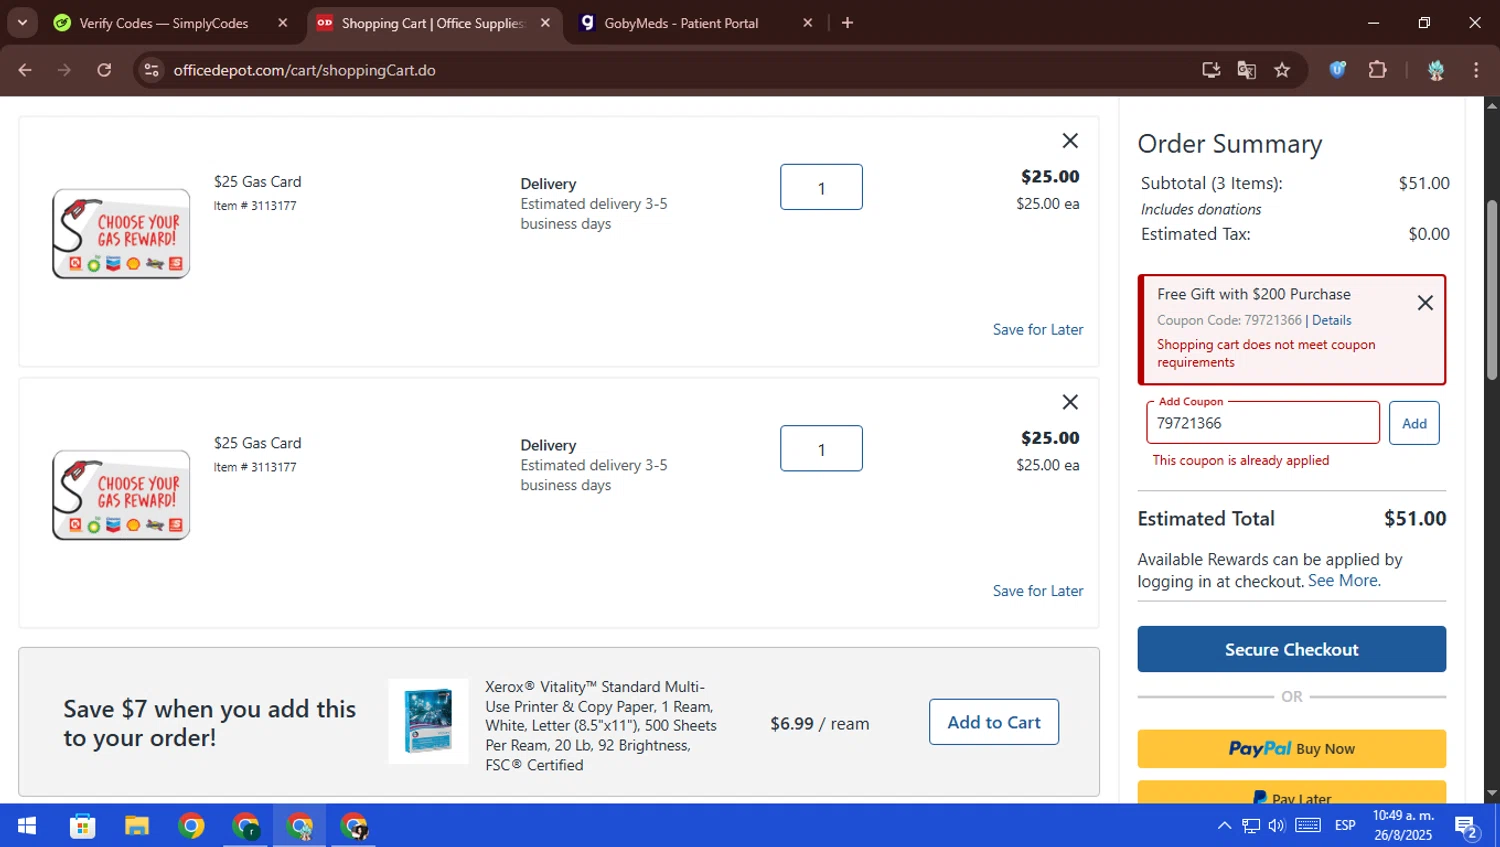The image size is (1500, 847).
Task: Click the PayPal Pay Later button
Action: 1291,793
